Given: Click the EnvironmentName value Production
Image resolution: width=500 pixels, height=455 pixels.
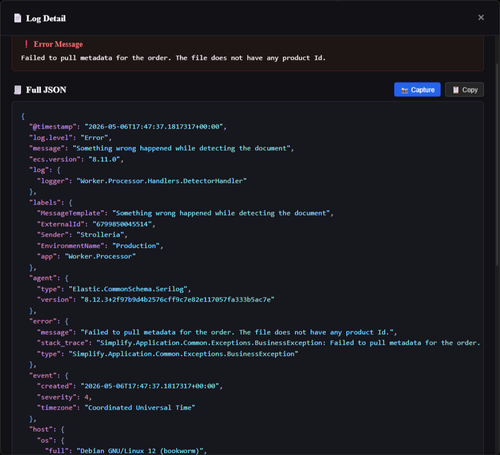Looking at the screenshot, I should tap(138, 246).
